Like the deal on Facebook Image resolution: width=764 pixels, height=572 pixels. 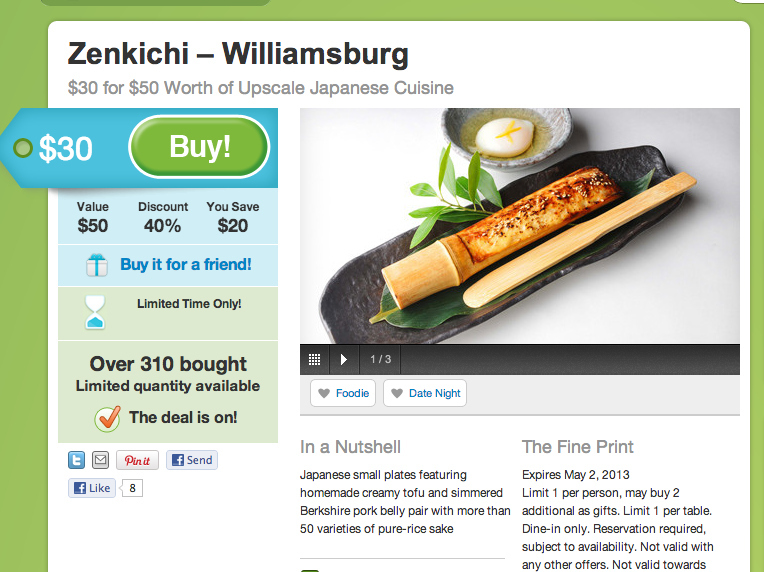[92, 488]
